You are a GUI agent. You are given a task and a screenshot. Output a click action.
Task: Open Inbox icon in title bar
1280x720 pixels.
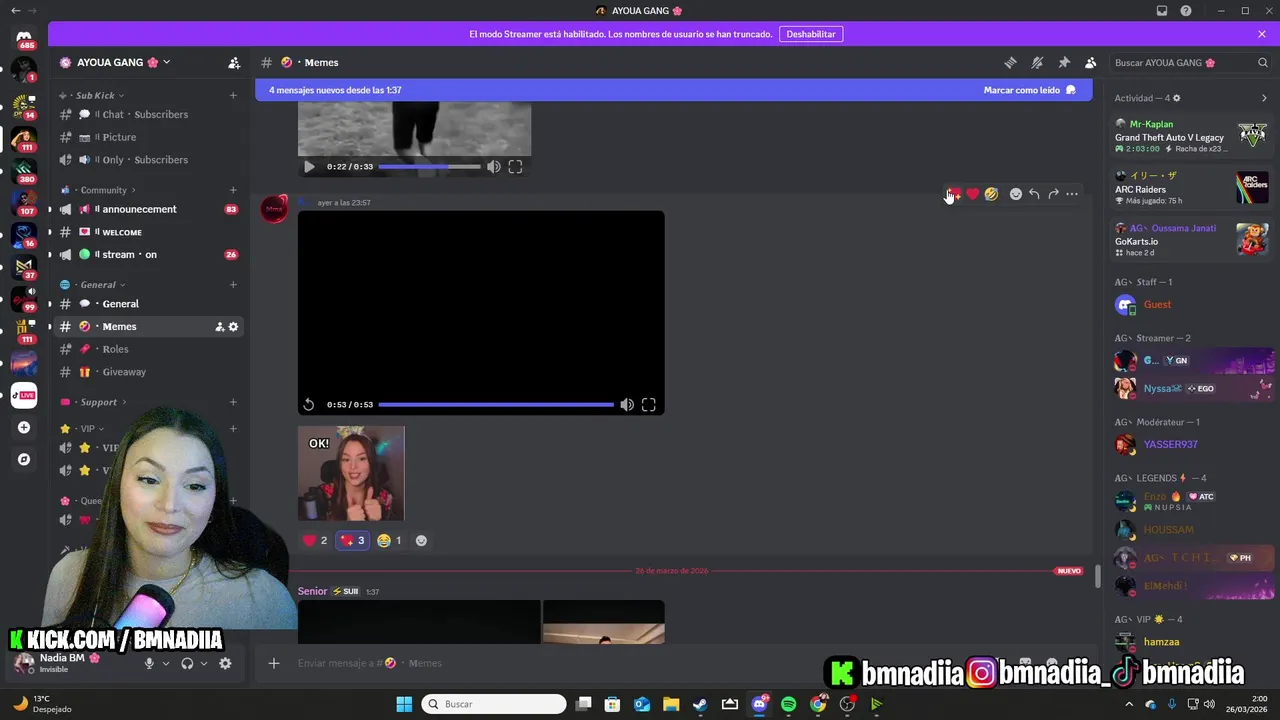1162,10
